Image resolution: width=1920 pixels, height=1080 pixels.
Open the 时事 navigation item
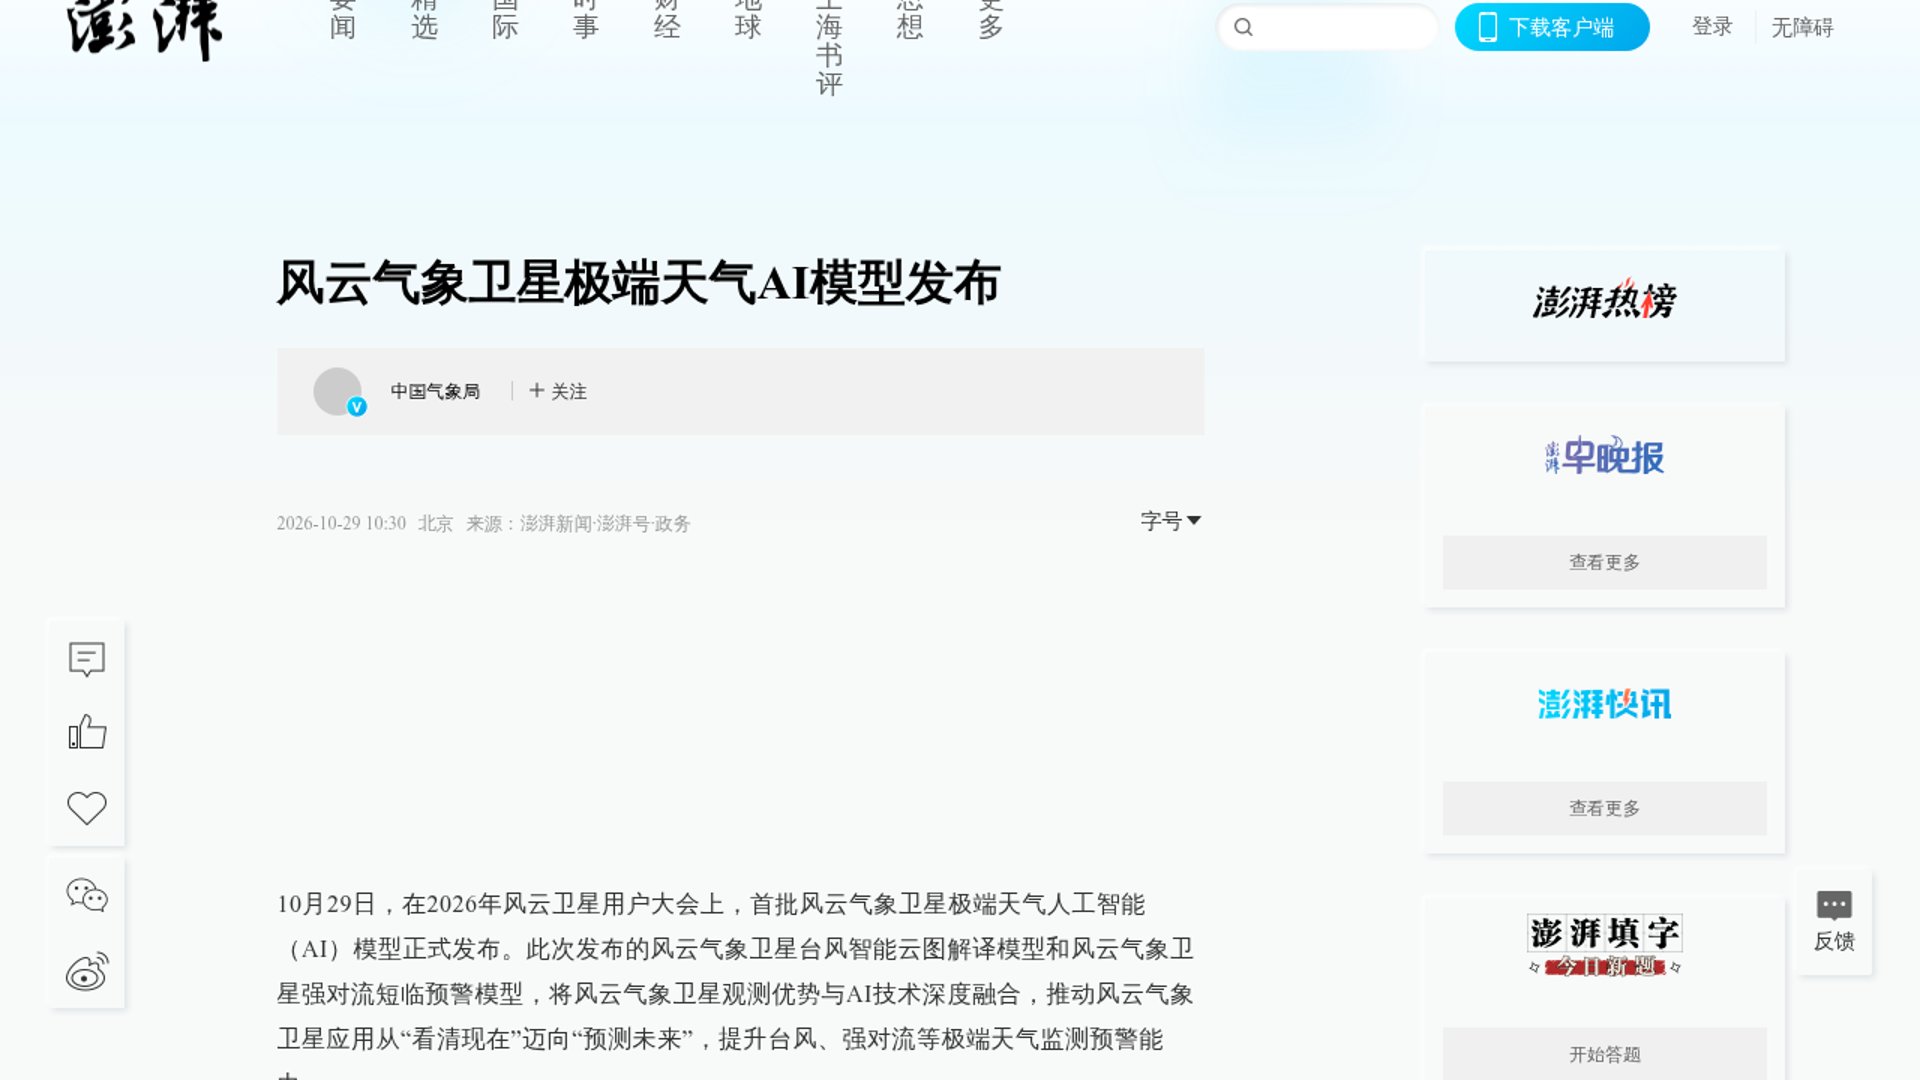coord(586,20)
